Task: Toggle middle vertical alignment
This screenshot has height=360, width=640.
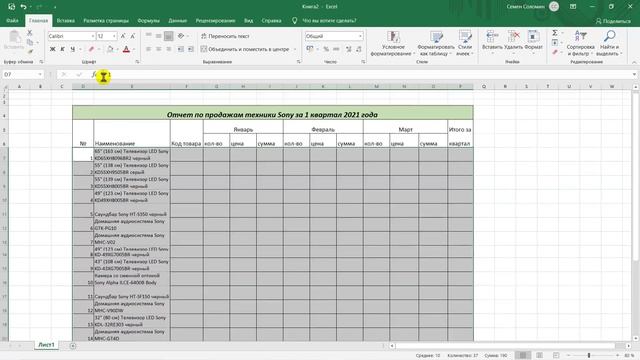Action: coord(158,36)
